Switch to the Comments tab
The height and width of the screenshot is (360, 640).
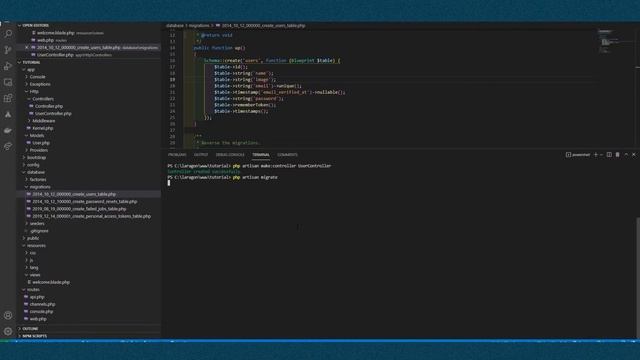point(287,155)
